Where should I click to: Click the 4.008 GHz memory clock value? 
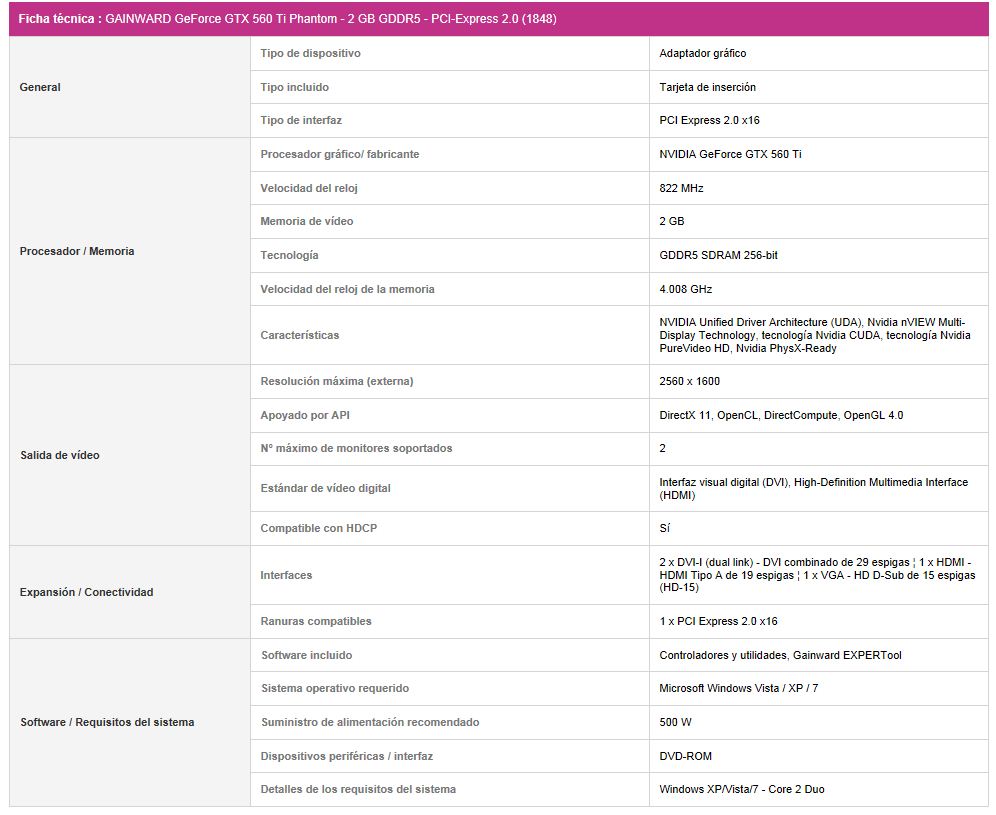click(686, 289)
